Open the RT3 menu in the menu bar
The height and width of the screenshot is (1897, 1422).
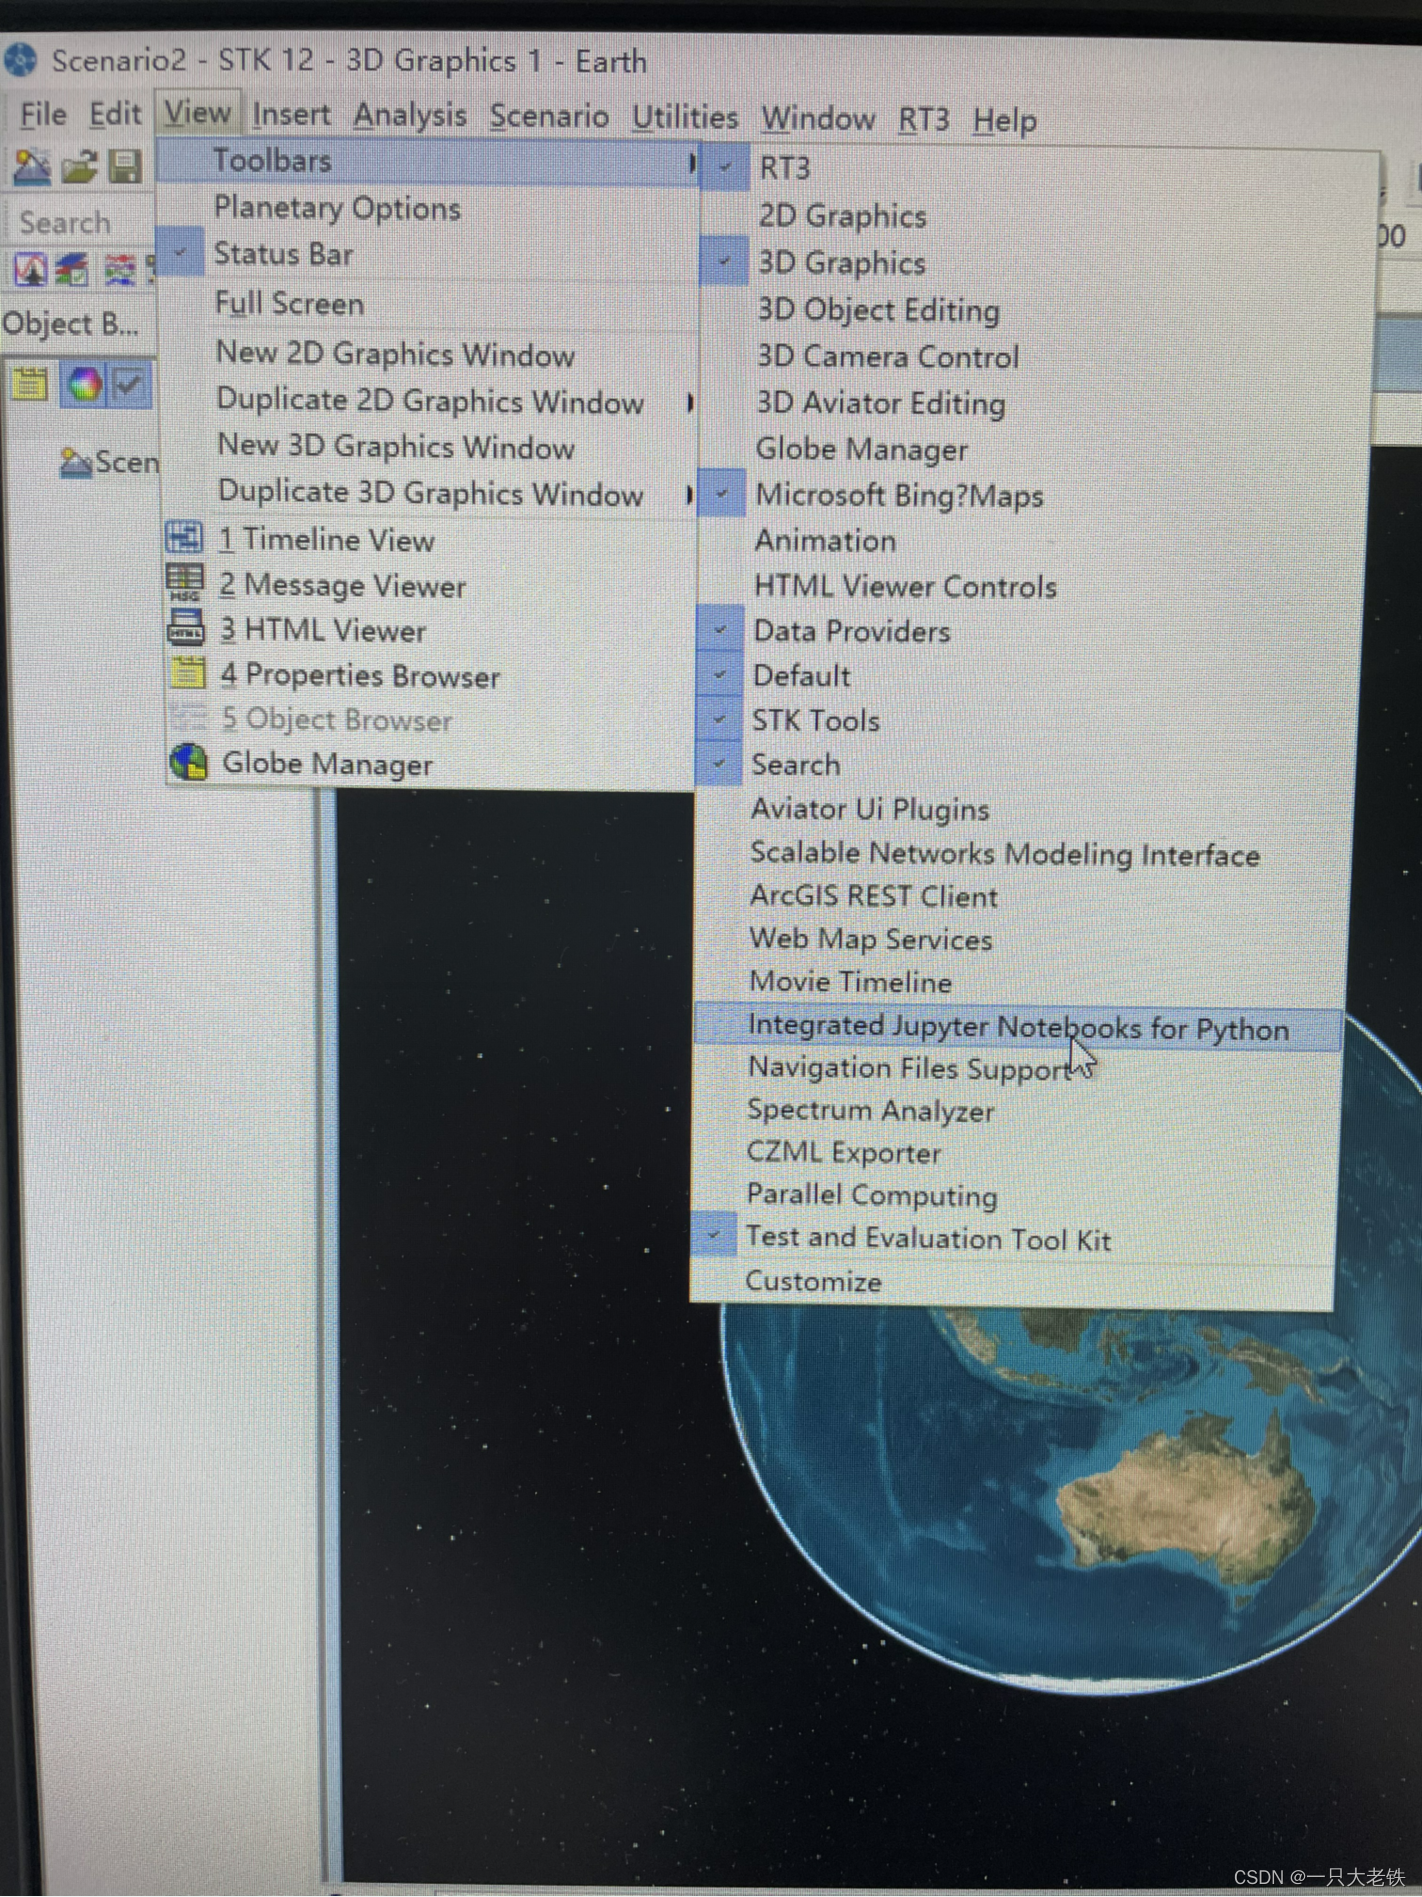pyautogui.click(x=923, y=120)
